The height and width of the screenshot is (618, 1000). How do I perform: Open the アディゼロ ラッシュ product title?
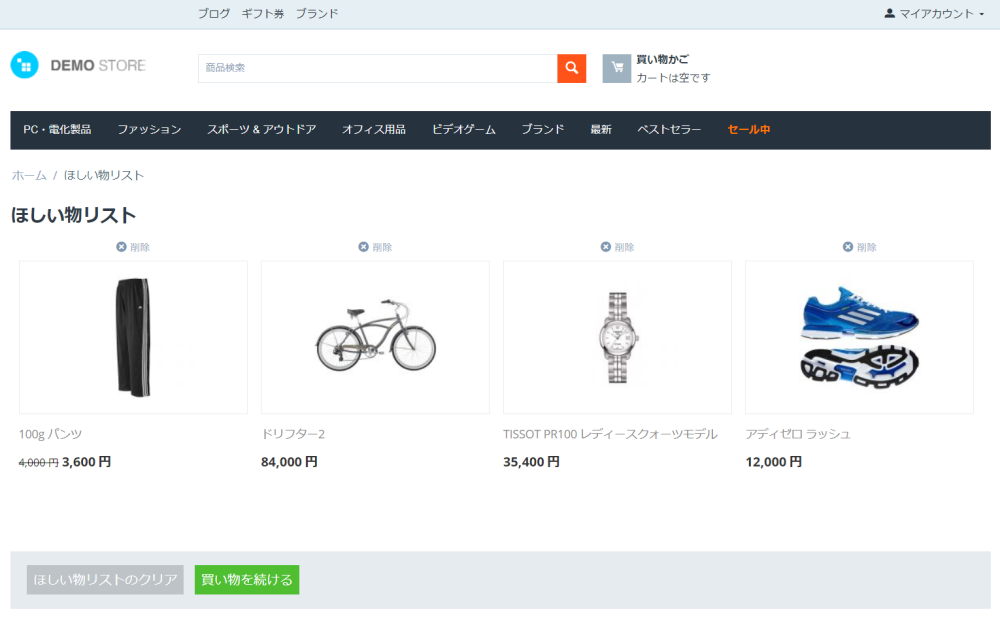798,434
